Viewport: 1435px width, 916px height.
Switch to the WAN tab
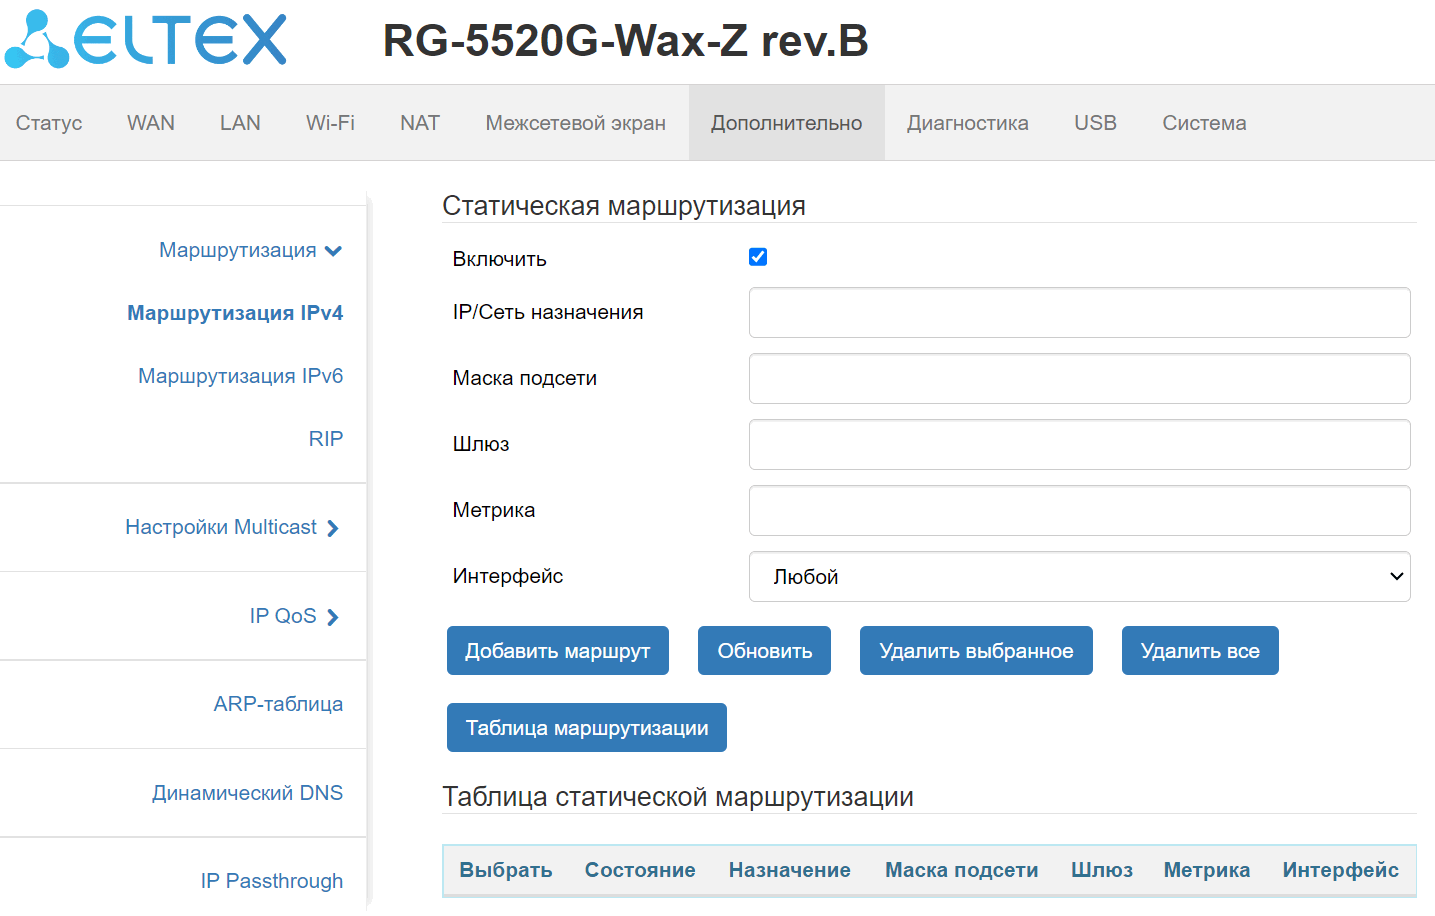pos(151,123)
